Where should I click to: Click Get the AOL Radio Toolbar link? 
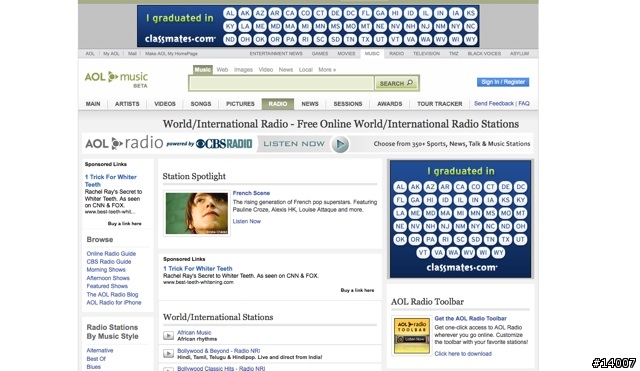[x=470, y=318]
